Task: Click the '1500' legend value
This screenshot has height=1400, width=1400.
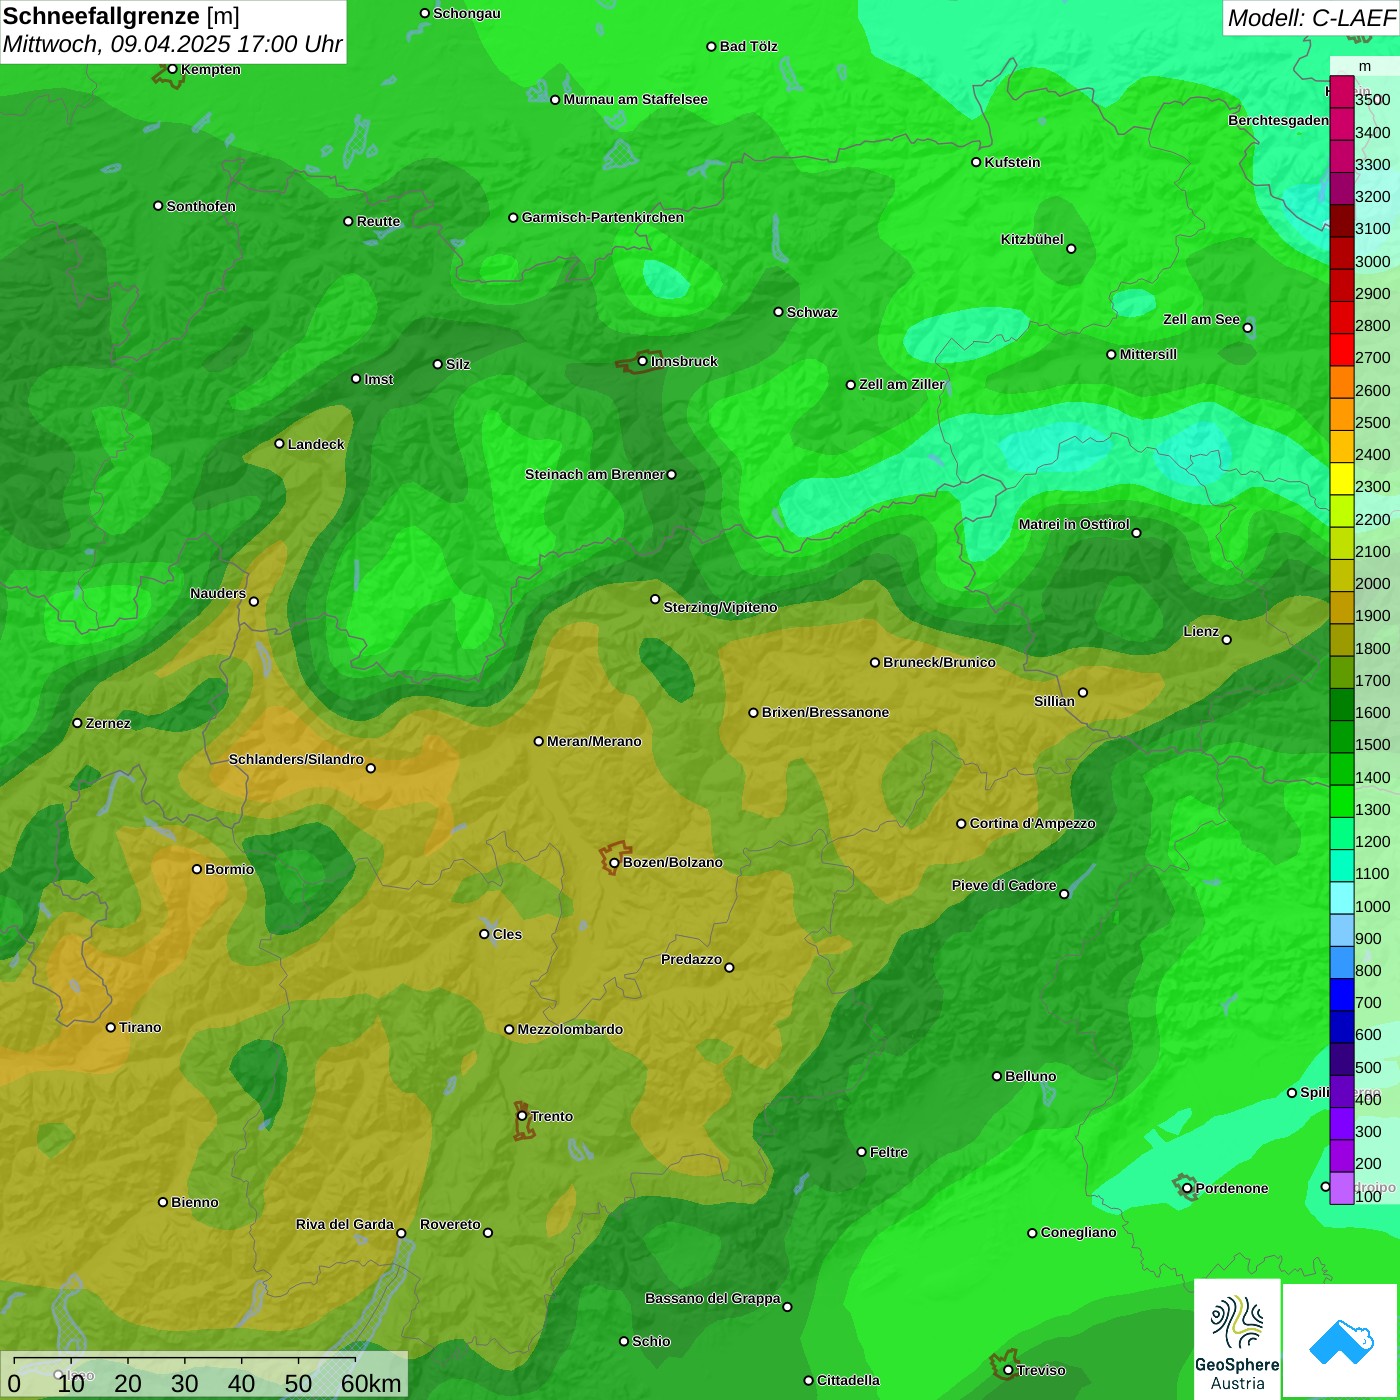Action: point(1372,744)
